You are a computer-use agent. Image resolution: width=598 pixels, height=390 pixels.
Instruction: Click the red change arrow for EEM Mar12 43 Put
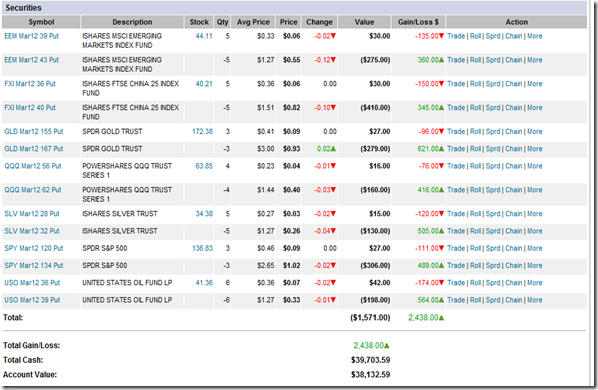tap(333, 60)
